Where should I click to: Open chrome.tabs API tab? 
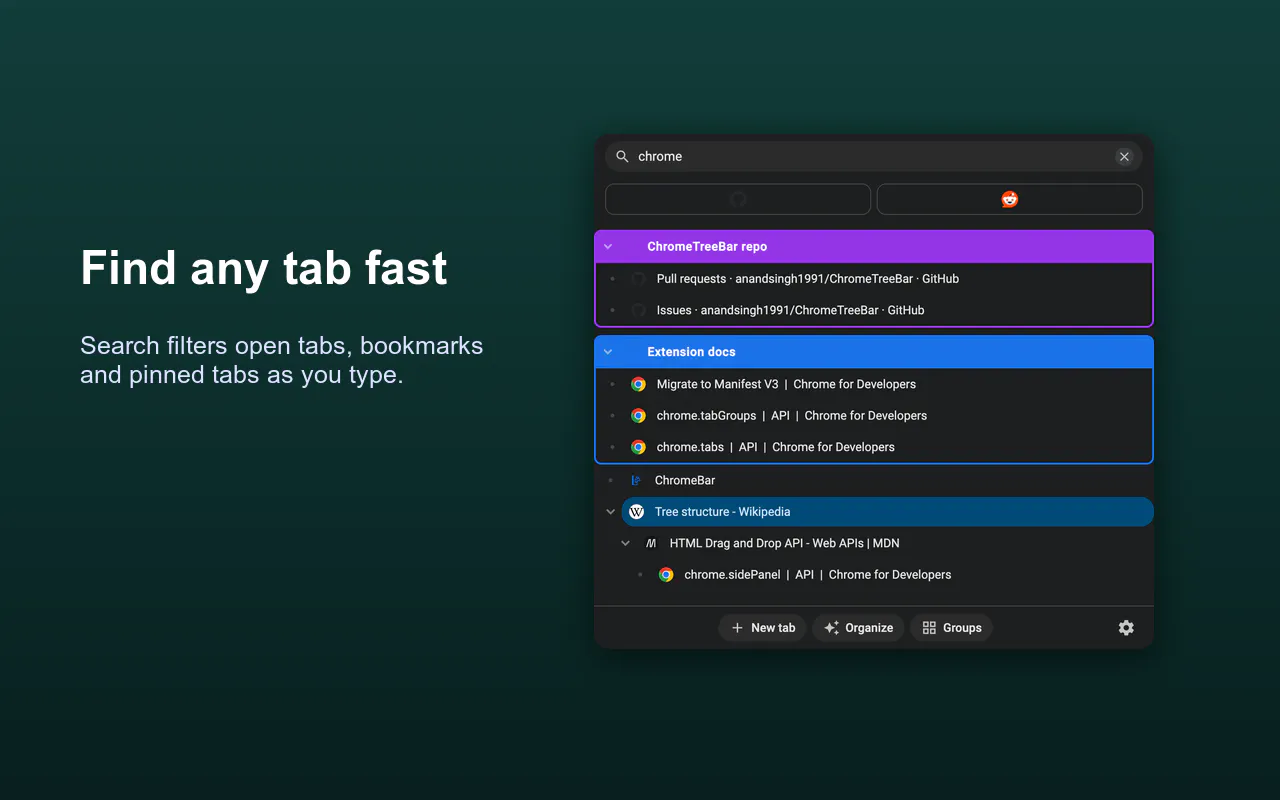pos(874,447)
